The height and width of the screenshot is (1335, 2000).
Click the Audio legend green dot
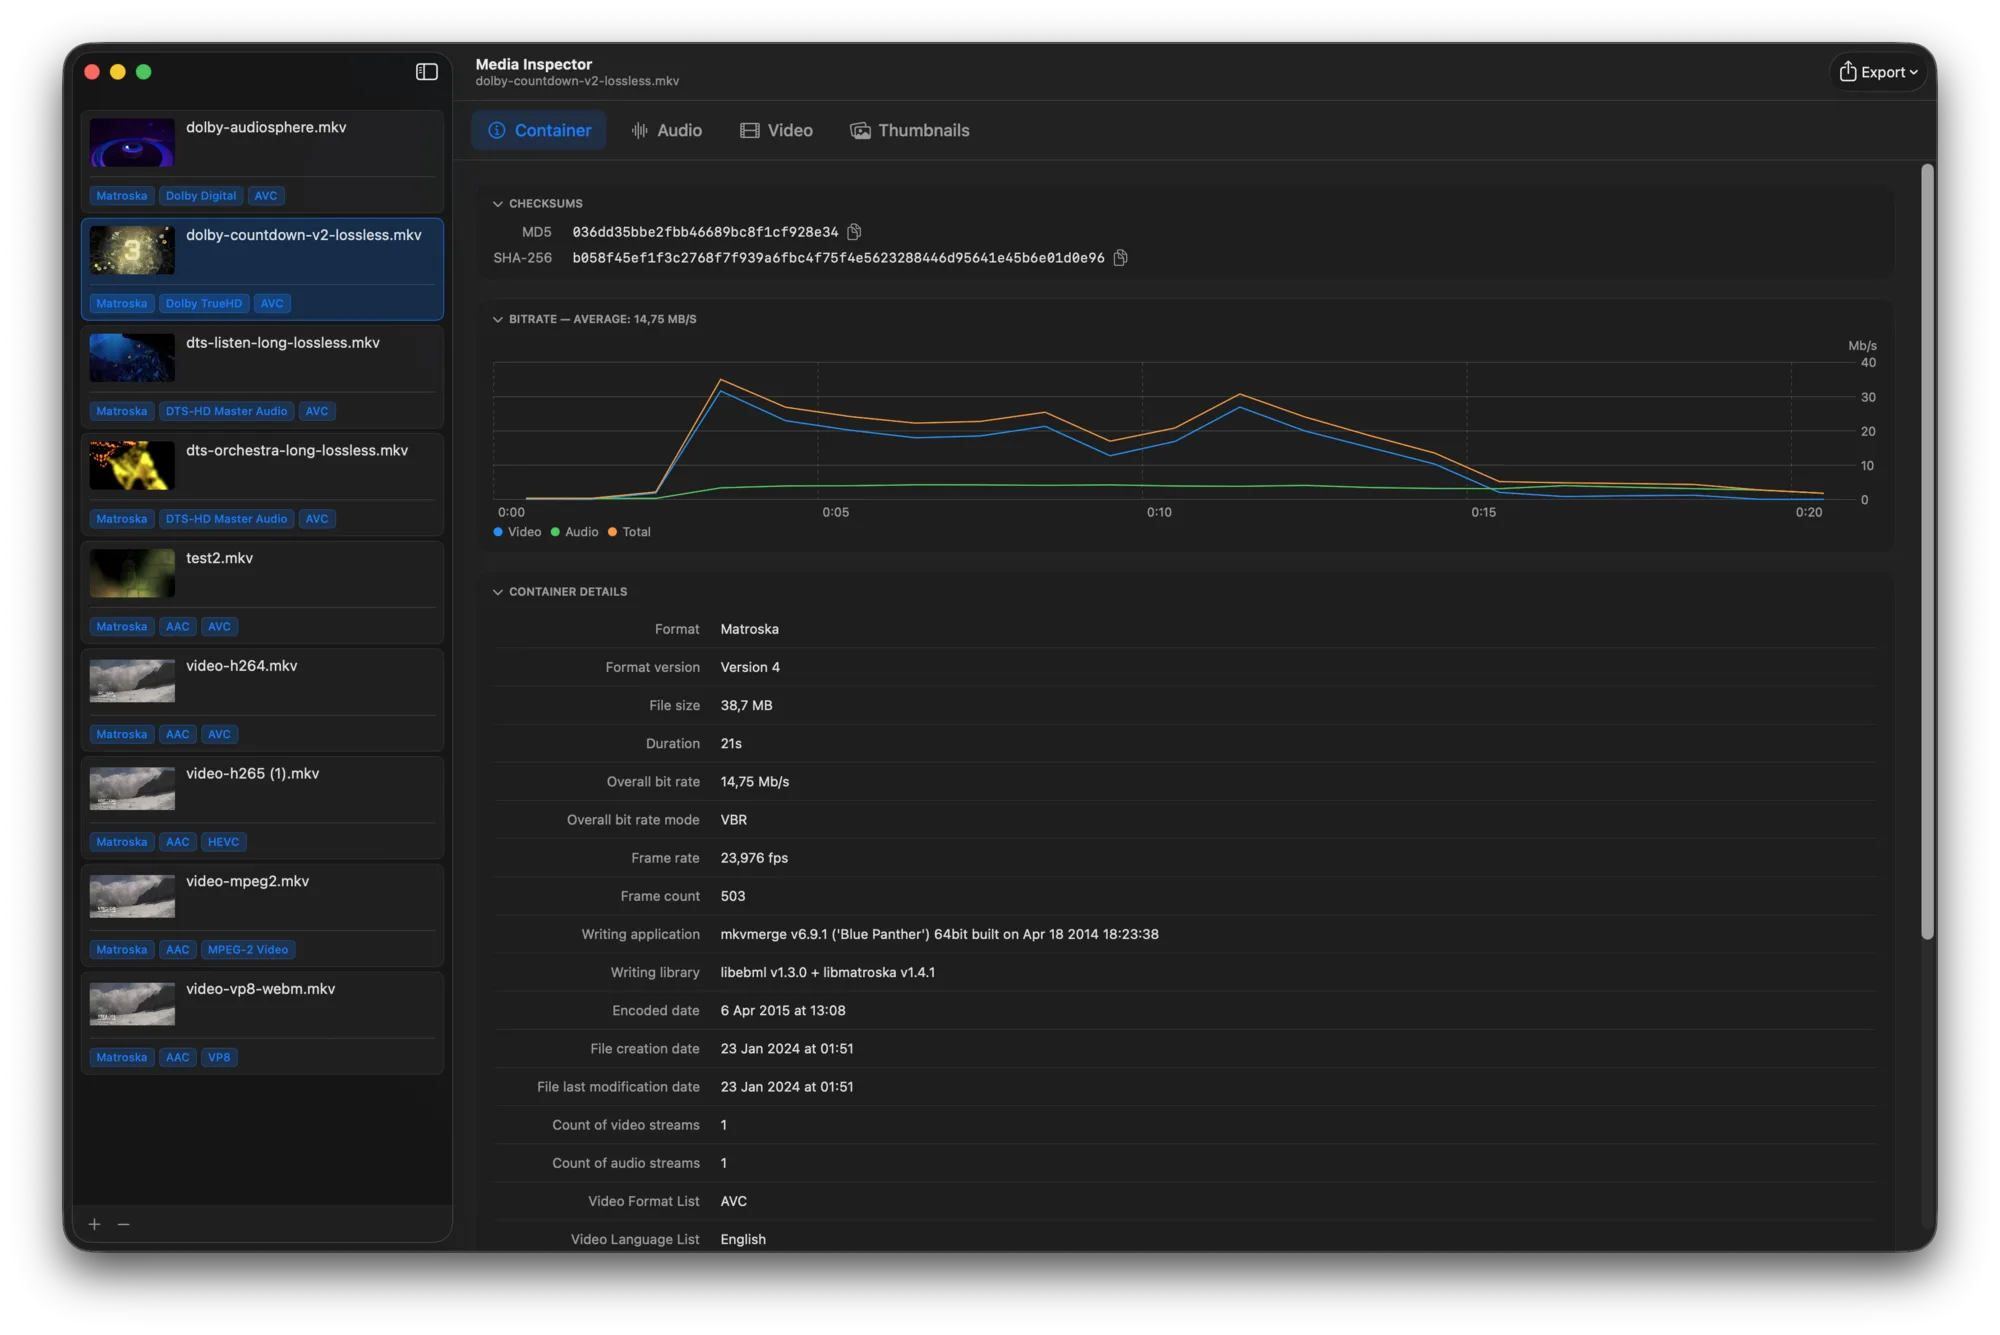pos(555,532)
